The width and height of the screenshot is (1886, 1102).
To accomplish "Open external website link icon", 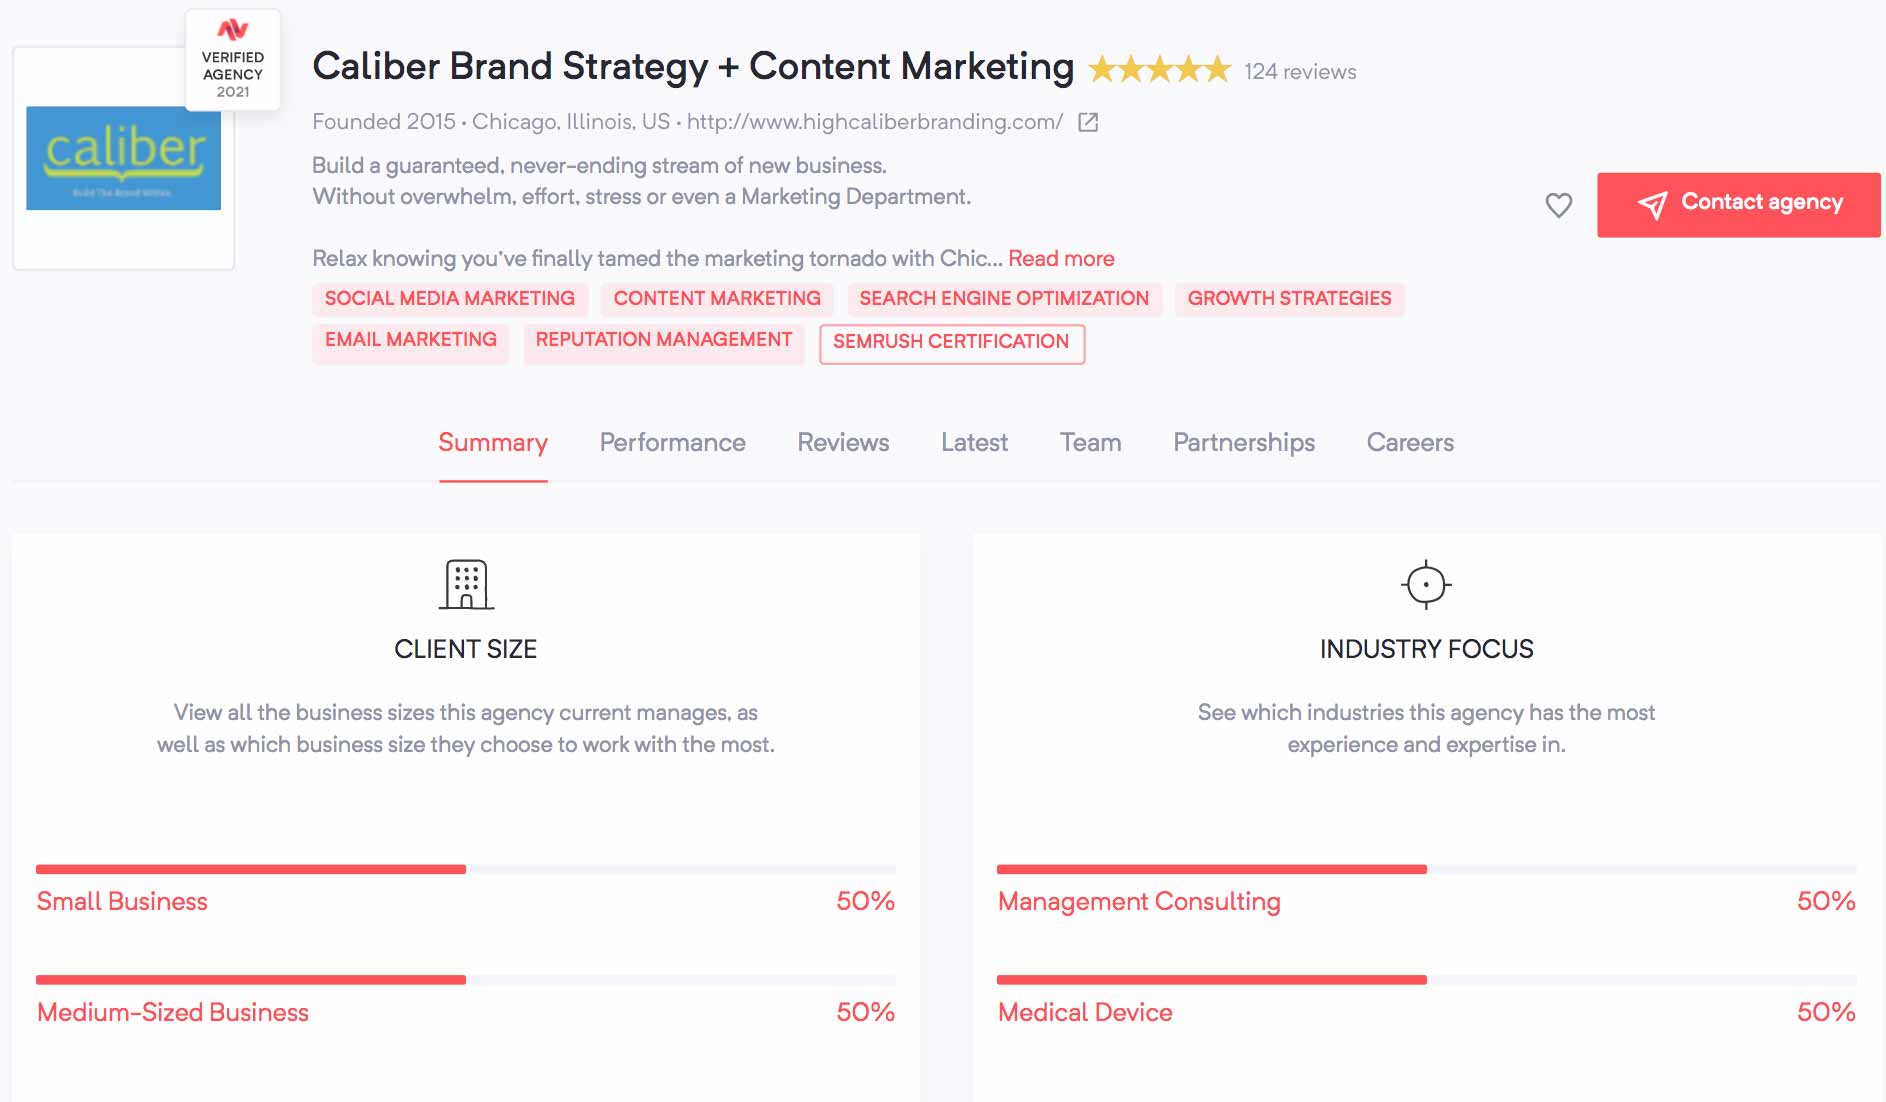I will [x=1088, y=122].
